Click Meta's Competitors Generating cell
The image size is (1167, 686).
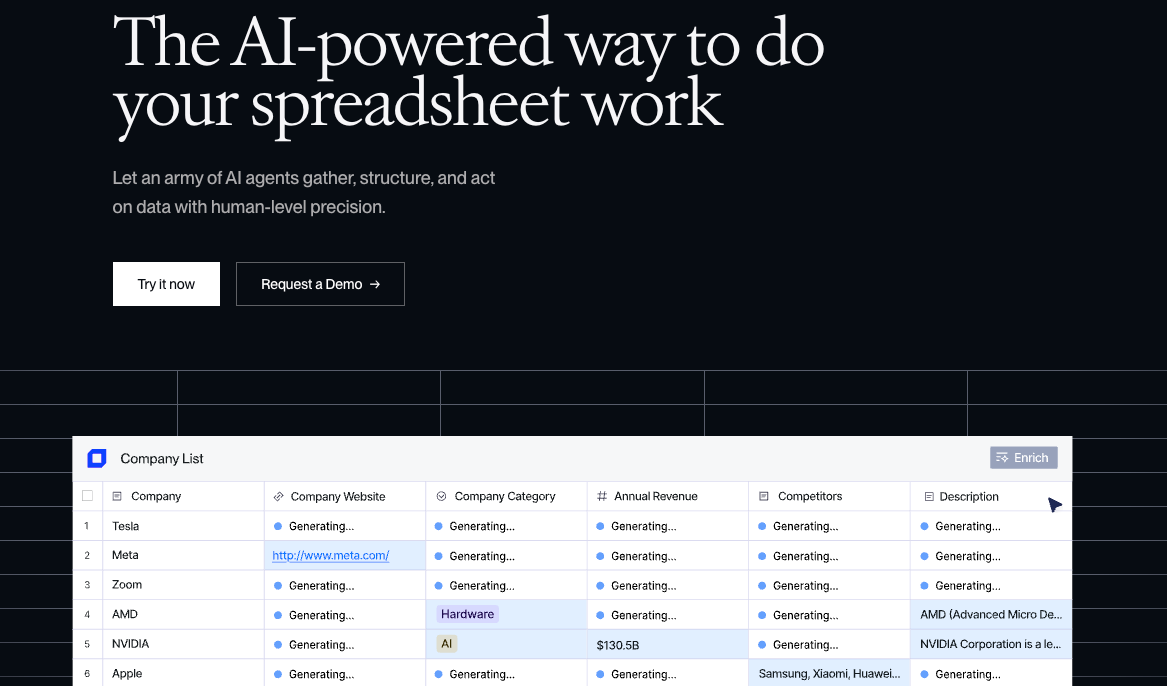[x=829, y=555]
